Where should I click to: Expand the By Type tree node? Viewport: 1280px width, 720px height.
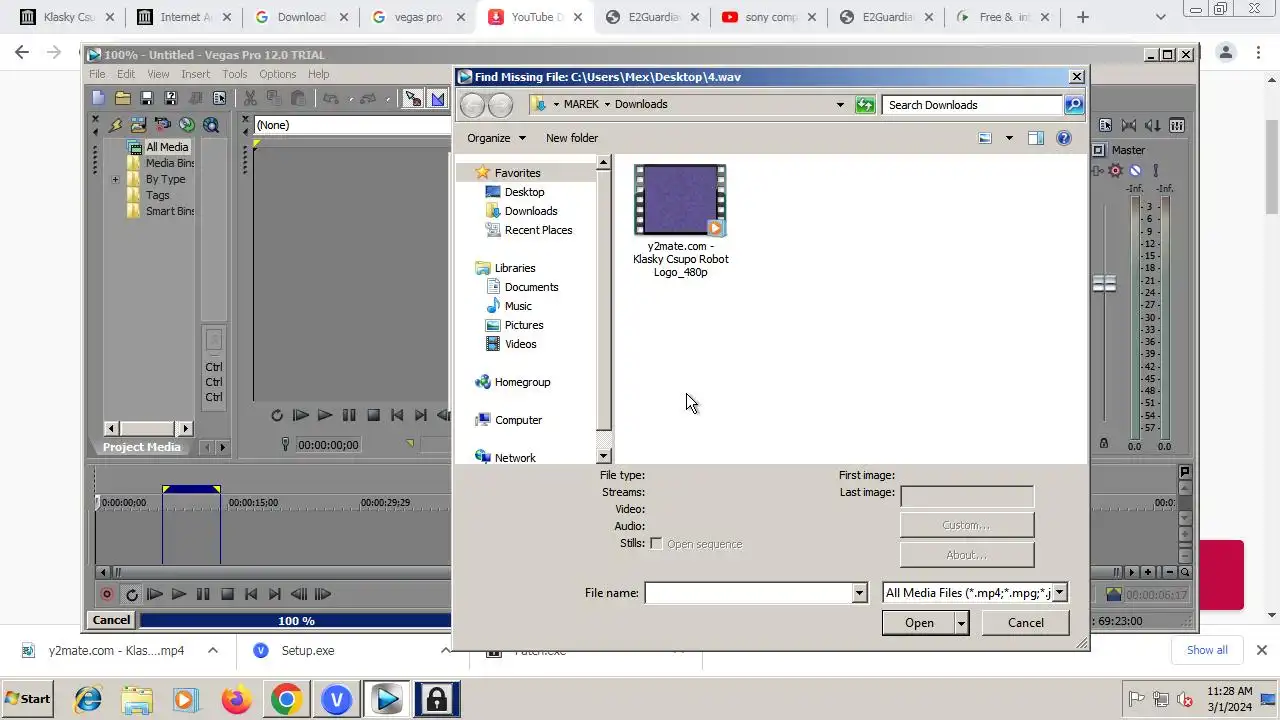[x=115, y=180]
